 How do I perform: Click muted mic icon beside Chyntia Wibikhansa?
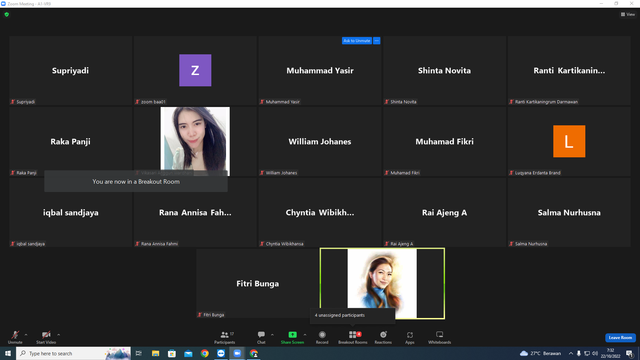(262, 244)
